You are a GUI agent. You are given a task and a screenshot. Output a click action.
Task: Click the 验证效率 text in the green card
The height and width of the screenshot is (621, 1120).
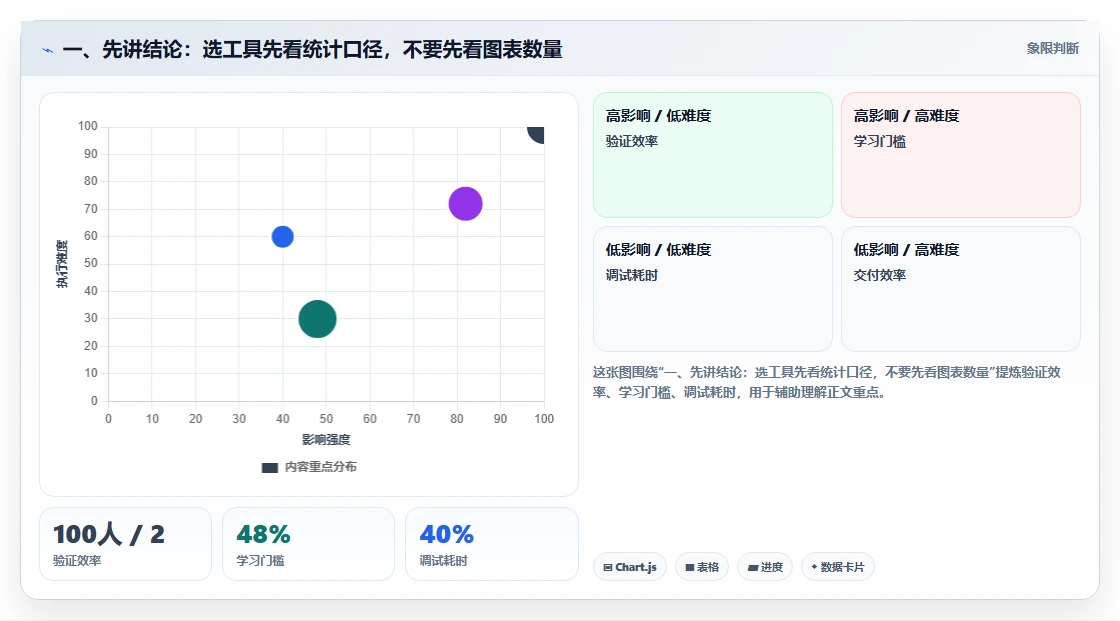click(631, 141)
